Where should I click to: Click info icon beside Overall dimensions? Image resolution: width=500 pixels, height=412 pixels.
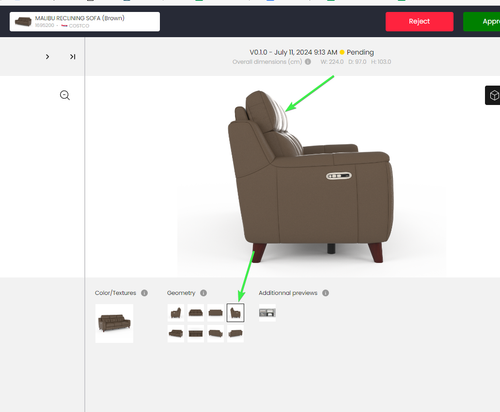tap(308, 62)
